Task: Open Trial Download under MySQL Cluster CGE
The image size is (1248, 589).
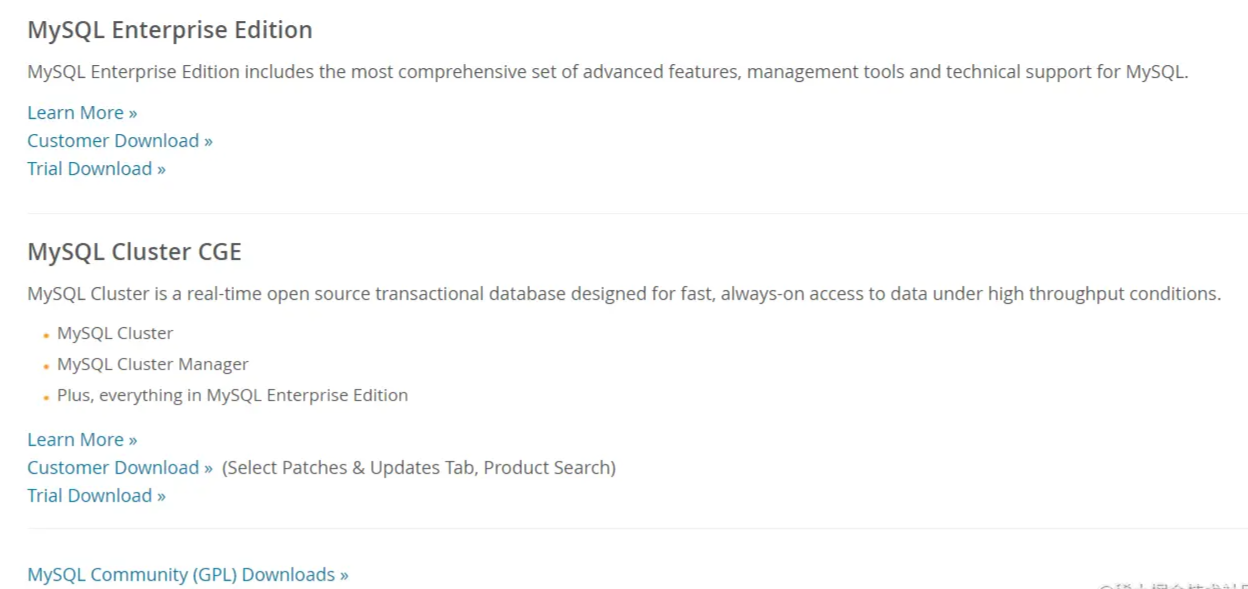Action: pyautogui.click(x=96, y=496)
